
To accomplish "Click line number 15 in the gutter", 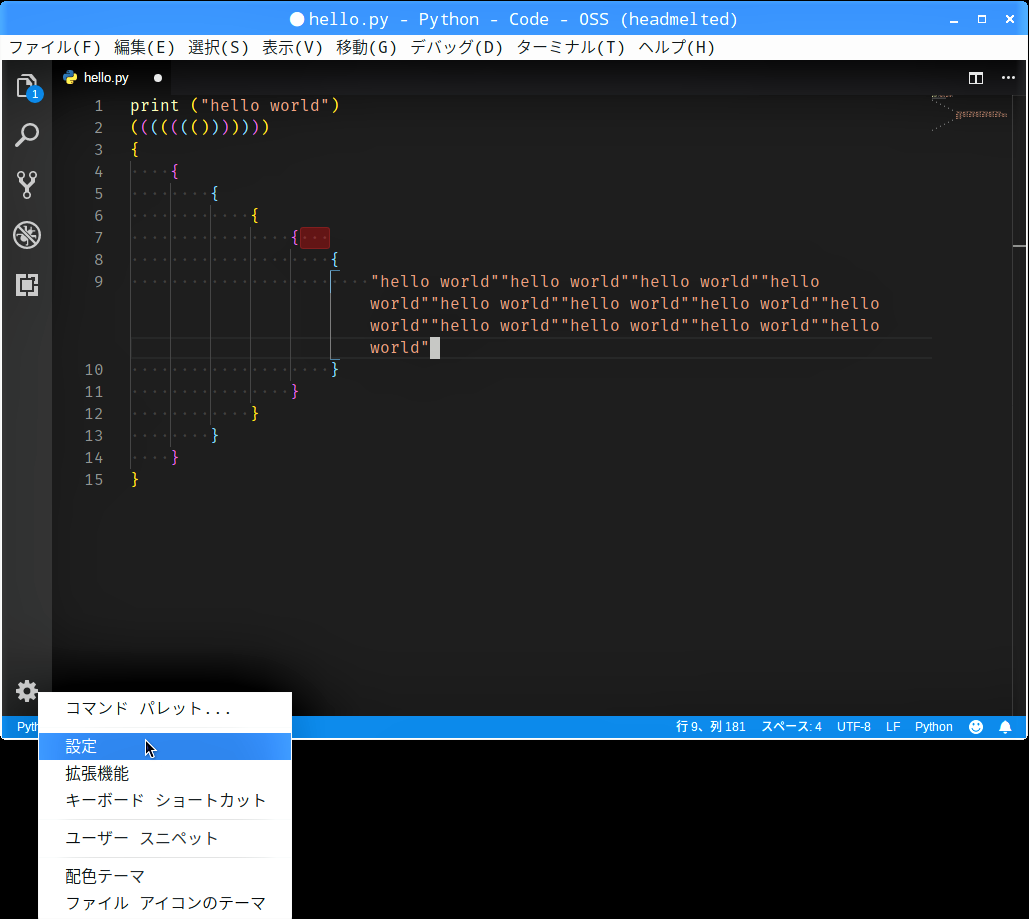I will [94, 480].
